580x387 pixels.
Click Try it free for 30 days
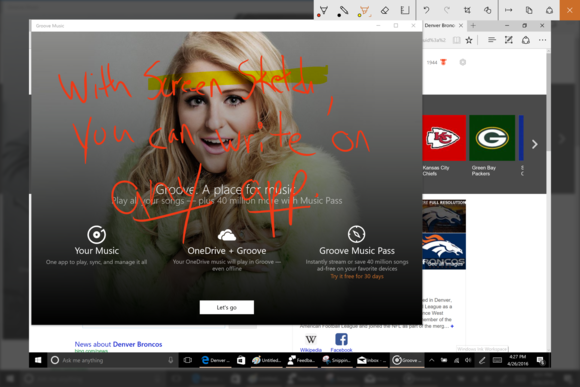tap(357, 276)
